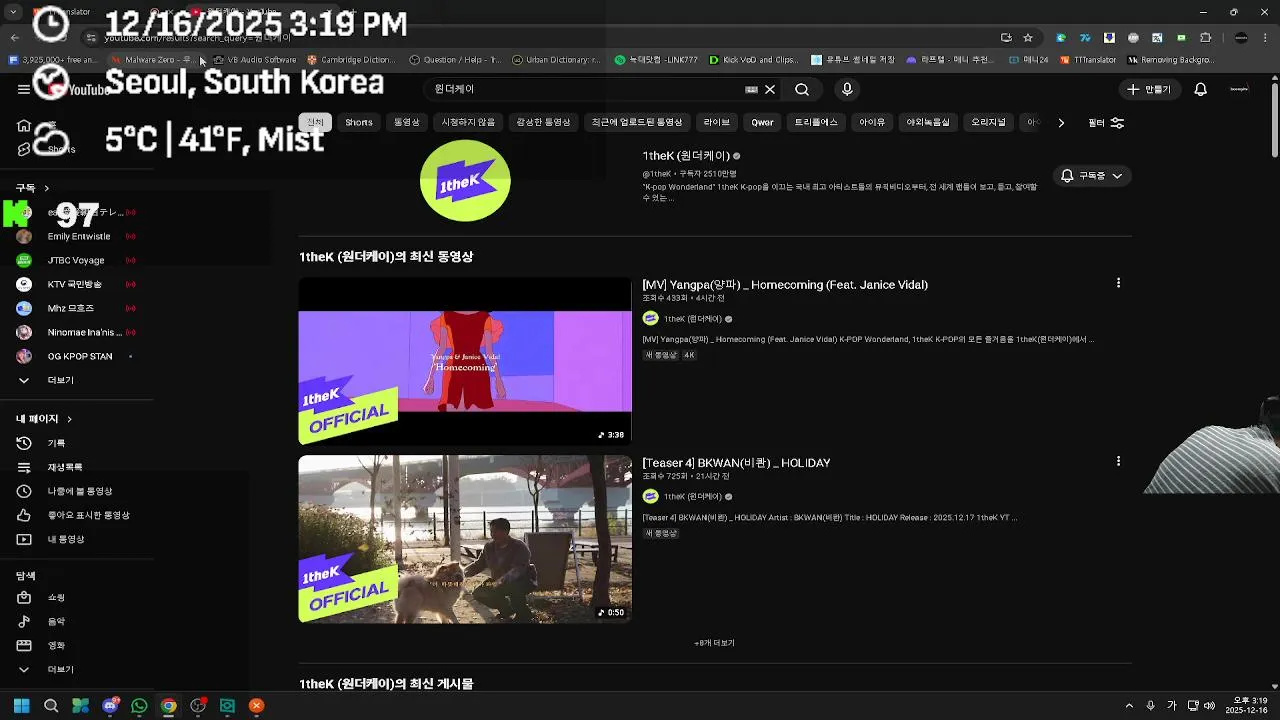1280x720 pixels.
Task: Open Chrome from the taskbar
Action: pyautogui.click(x=169, y=706)
